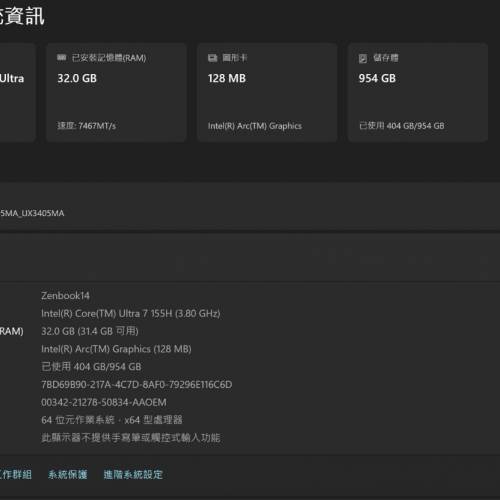500x500 pixels.
Task: Open the processor card showing Ultra
Action: click(18, 93)
